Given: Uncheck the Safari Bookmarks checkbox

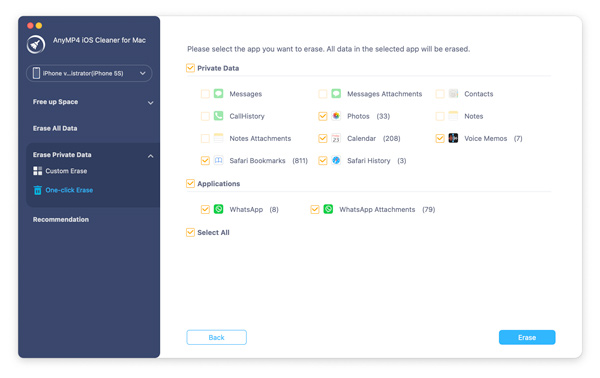Looking at the screenshot, I should 205,161.
